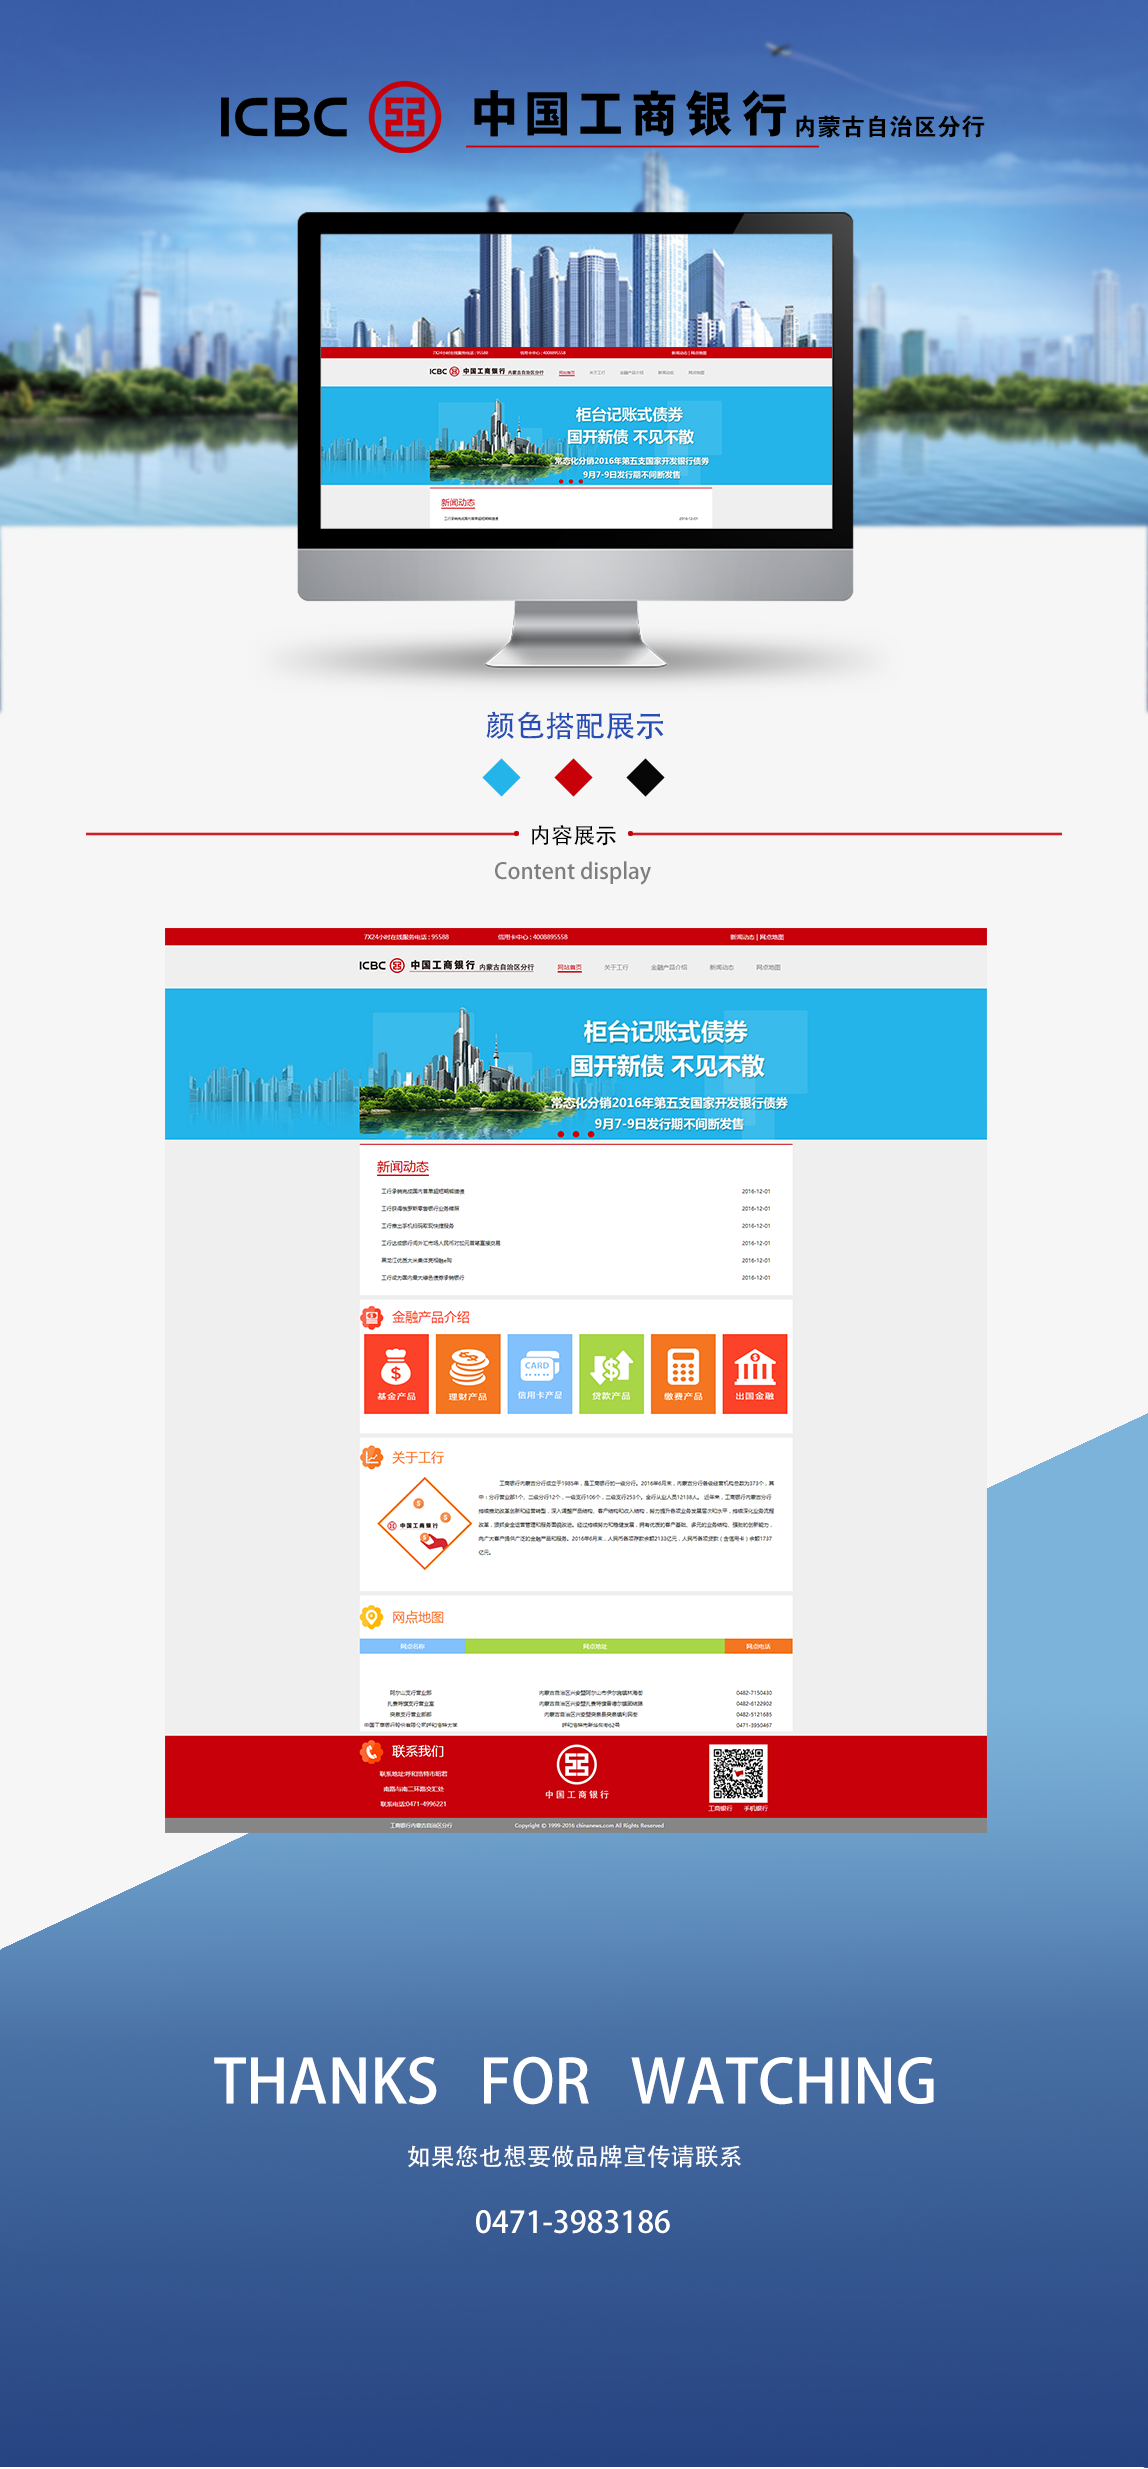
Task: Click the footer copyright notice
Action: point(589,1825)
